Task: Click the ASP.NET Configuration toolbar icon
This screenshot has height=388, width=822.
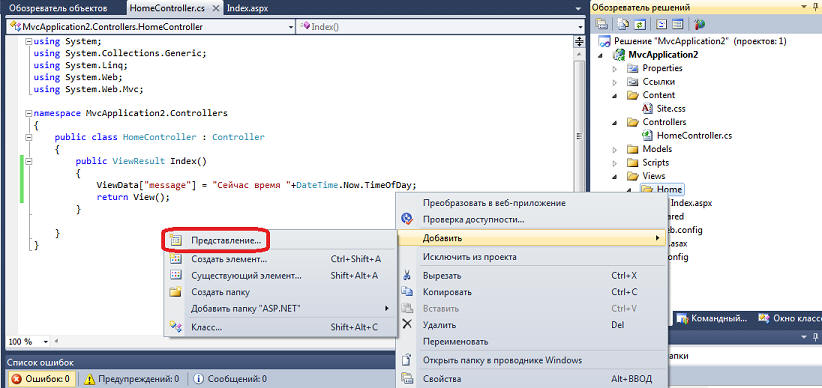Action: point(699,24)
